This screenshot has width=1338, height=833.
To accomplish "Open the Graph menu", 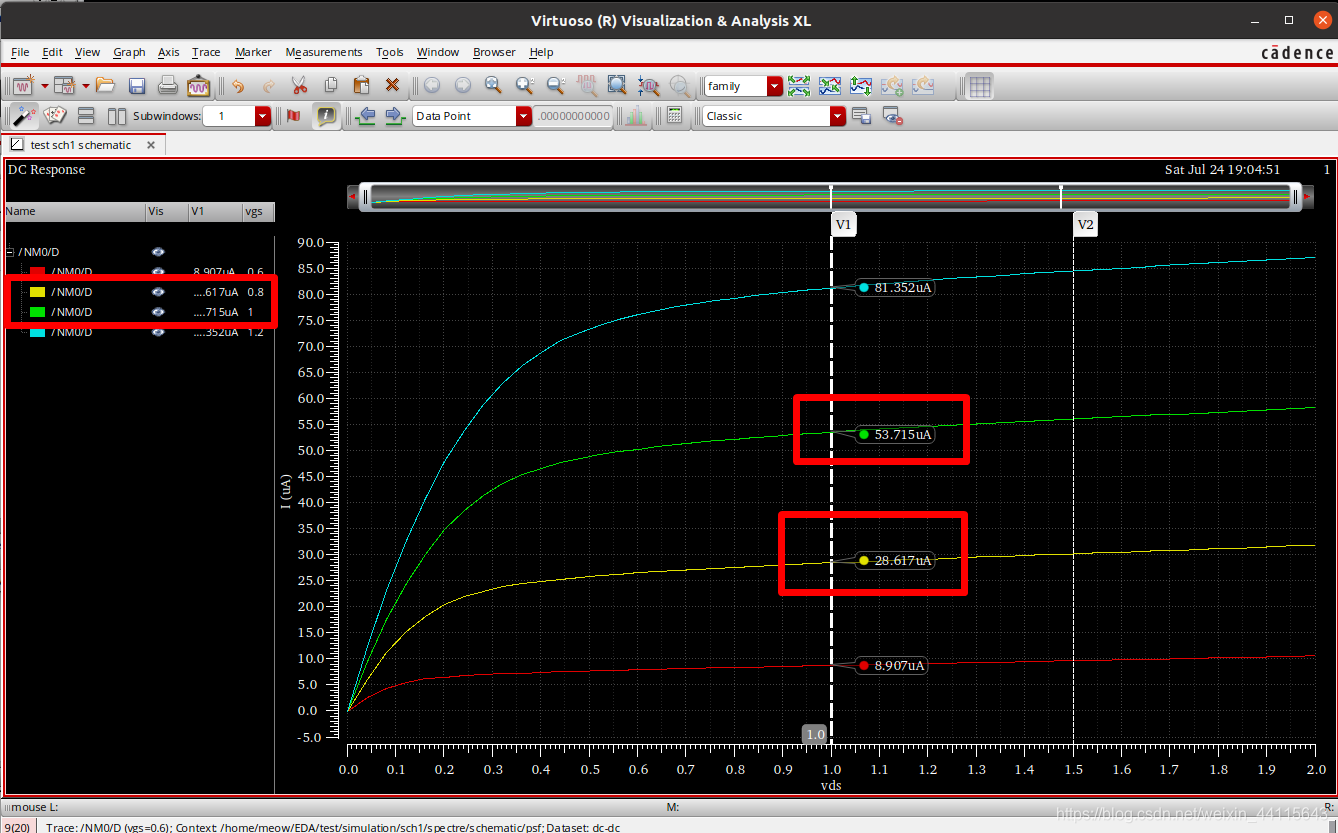I will pos(129,52).
